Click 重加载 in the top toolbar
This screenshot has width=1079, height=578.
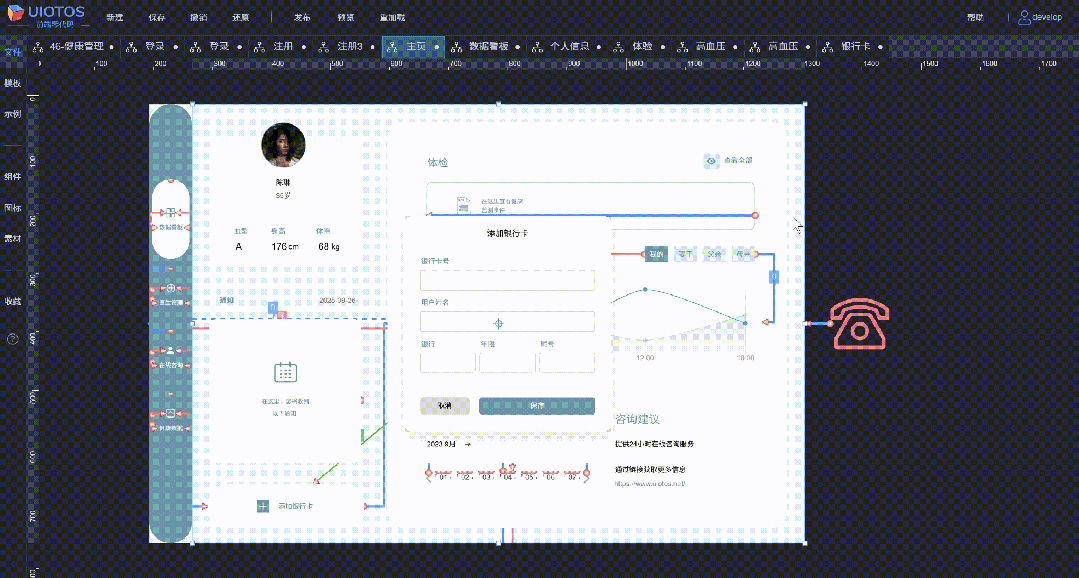pos(392,17)
